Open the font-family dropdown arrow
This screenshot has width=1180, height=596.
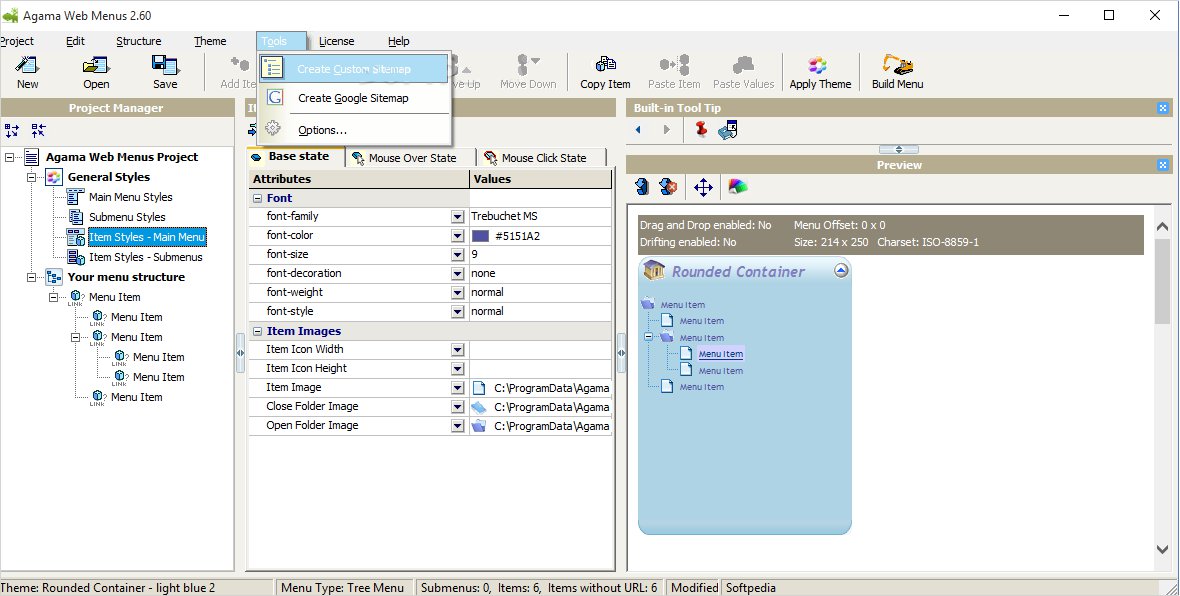coord(457,217)
